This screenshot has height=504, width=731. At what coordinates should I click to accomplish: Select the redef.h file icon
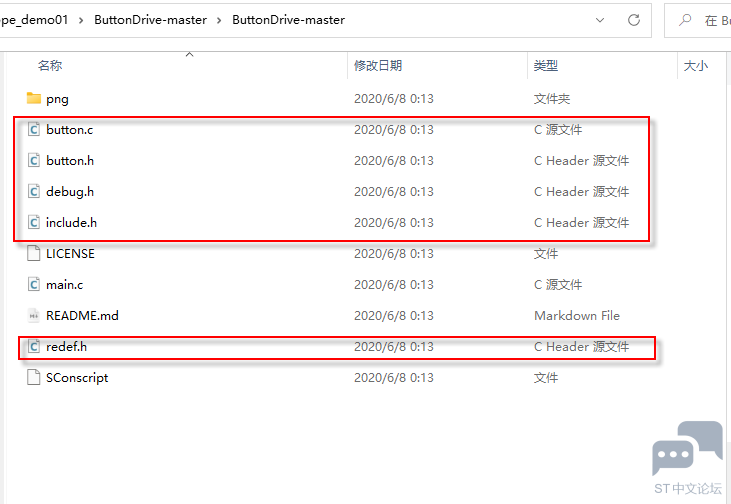tap(34, 346)
